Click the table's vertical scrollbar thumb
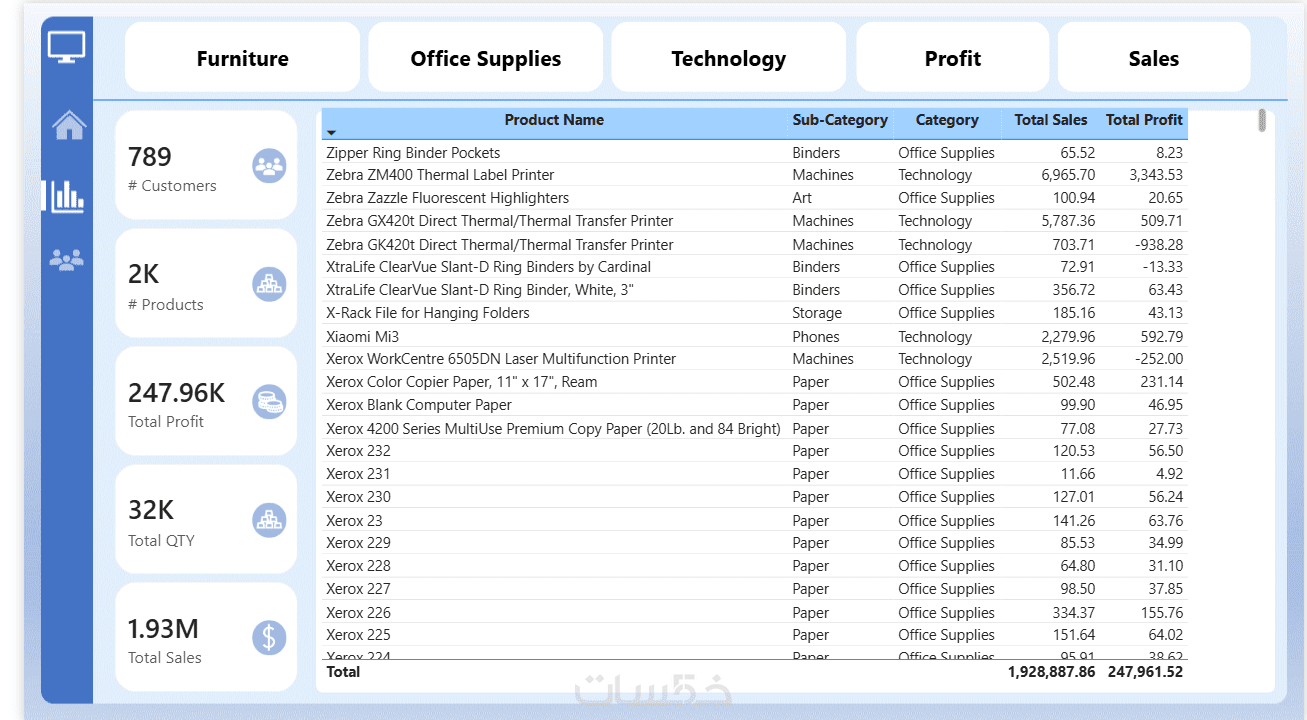The width and height of the screenshot is (1307, 720). coord(1262,120)
